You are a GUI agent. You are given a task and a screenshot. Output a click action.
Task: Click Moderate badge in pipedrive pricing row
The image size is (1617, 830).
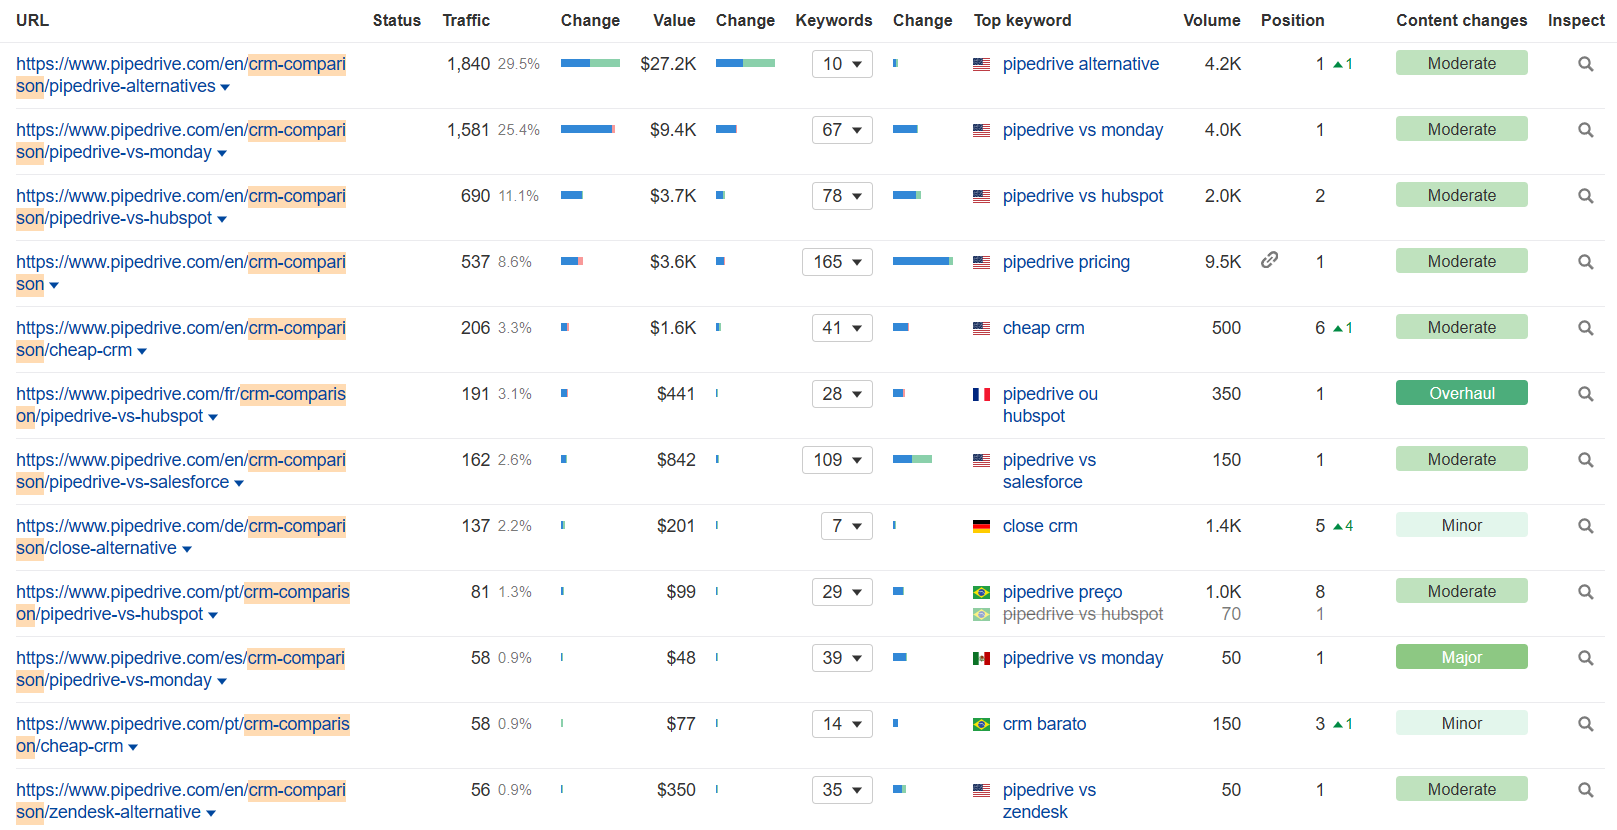pos(1462,261)
